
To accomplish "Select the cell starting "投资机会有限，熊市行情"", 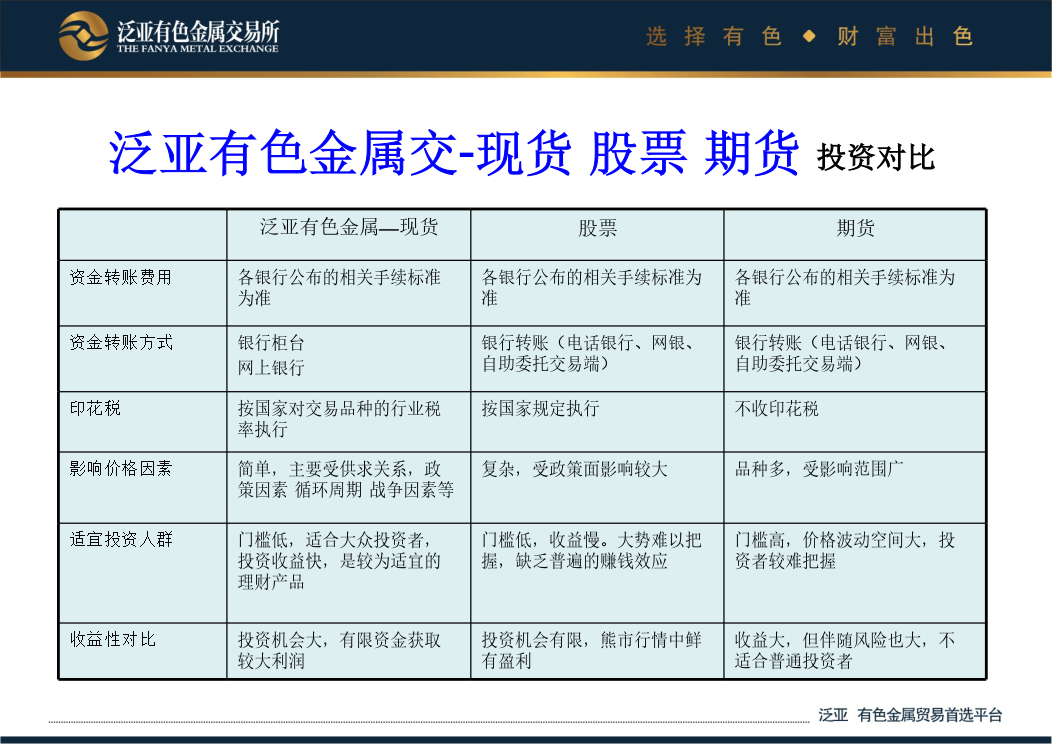I will coord(597,651).
